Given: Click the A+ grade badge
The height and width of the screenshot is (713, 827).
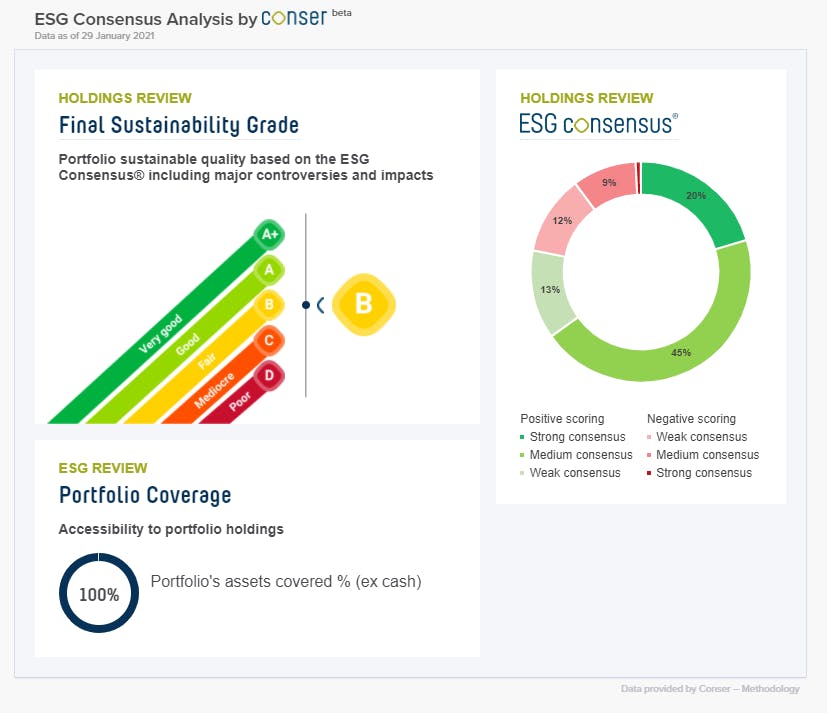Looking at the screenshot, I should pos(268,235).
